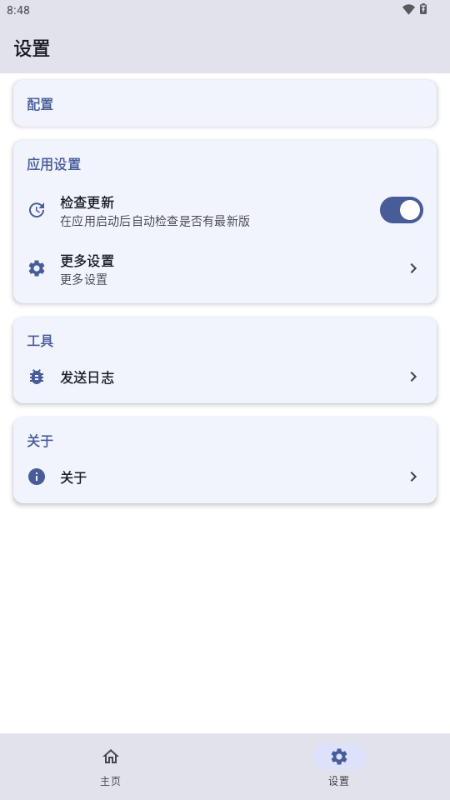Image resolution: width=450 pixels, height=800 pixels.
Task: Tap the 应用设置 section header
Action: (54, 164)
